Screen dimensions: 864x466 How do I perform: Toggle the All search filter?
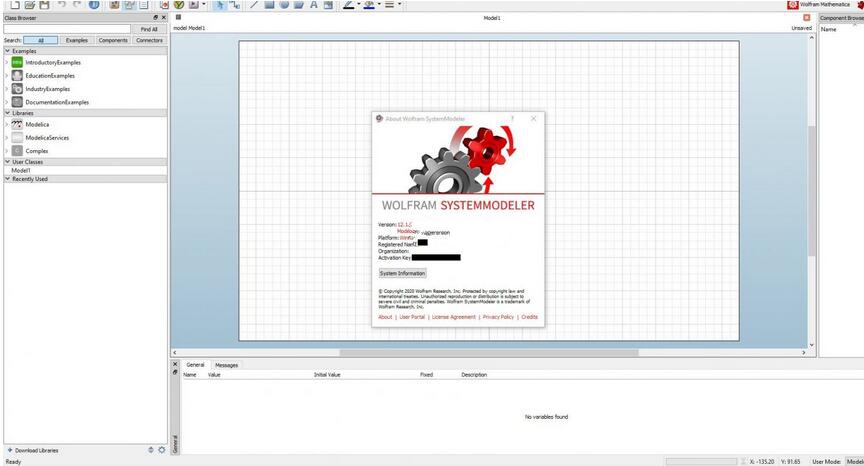[40, 40]
